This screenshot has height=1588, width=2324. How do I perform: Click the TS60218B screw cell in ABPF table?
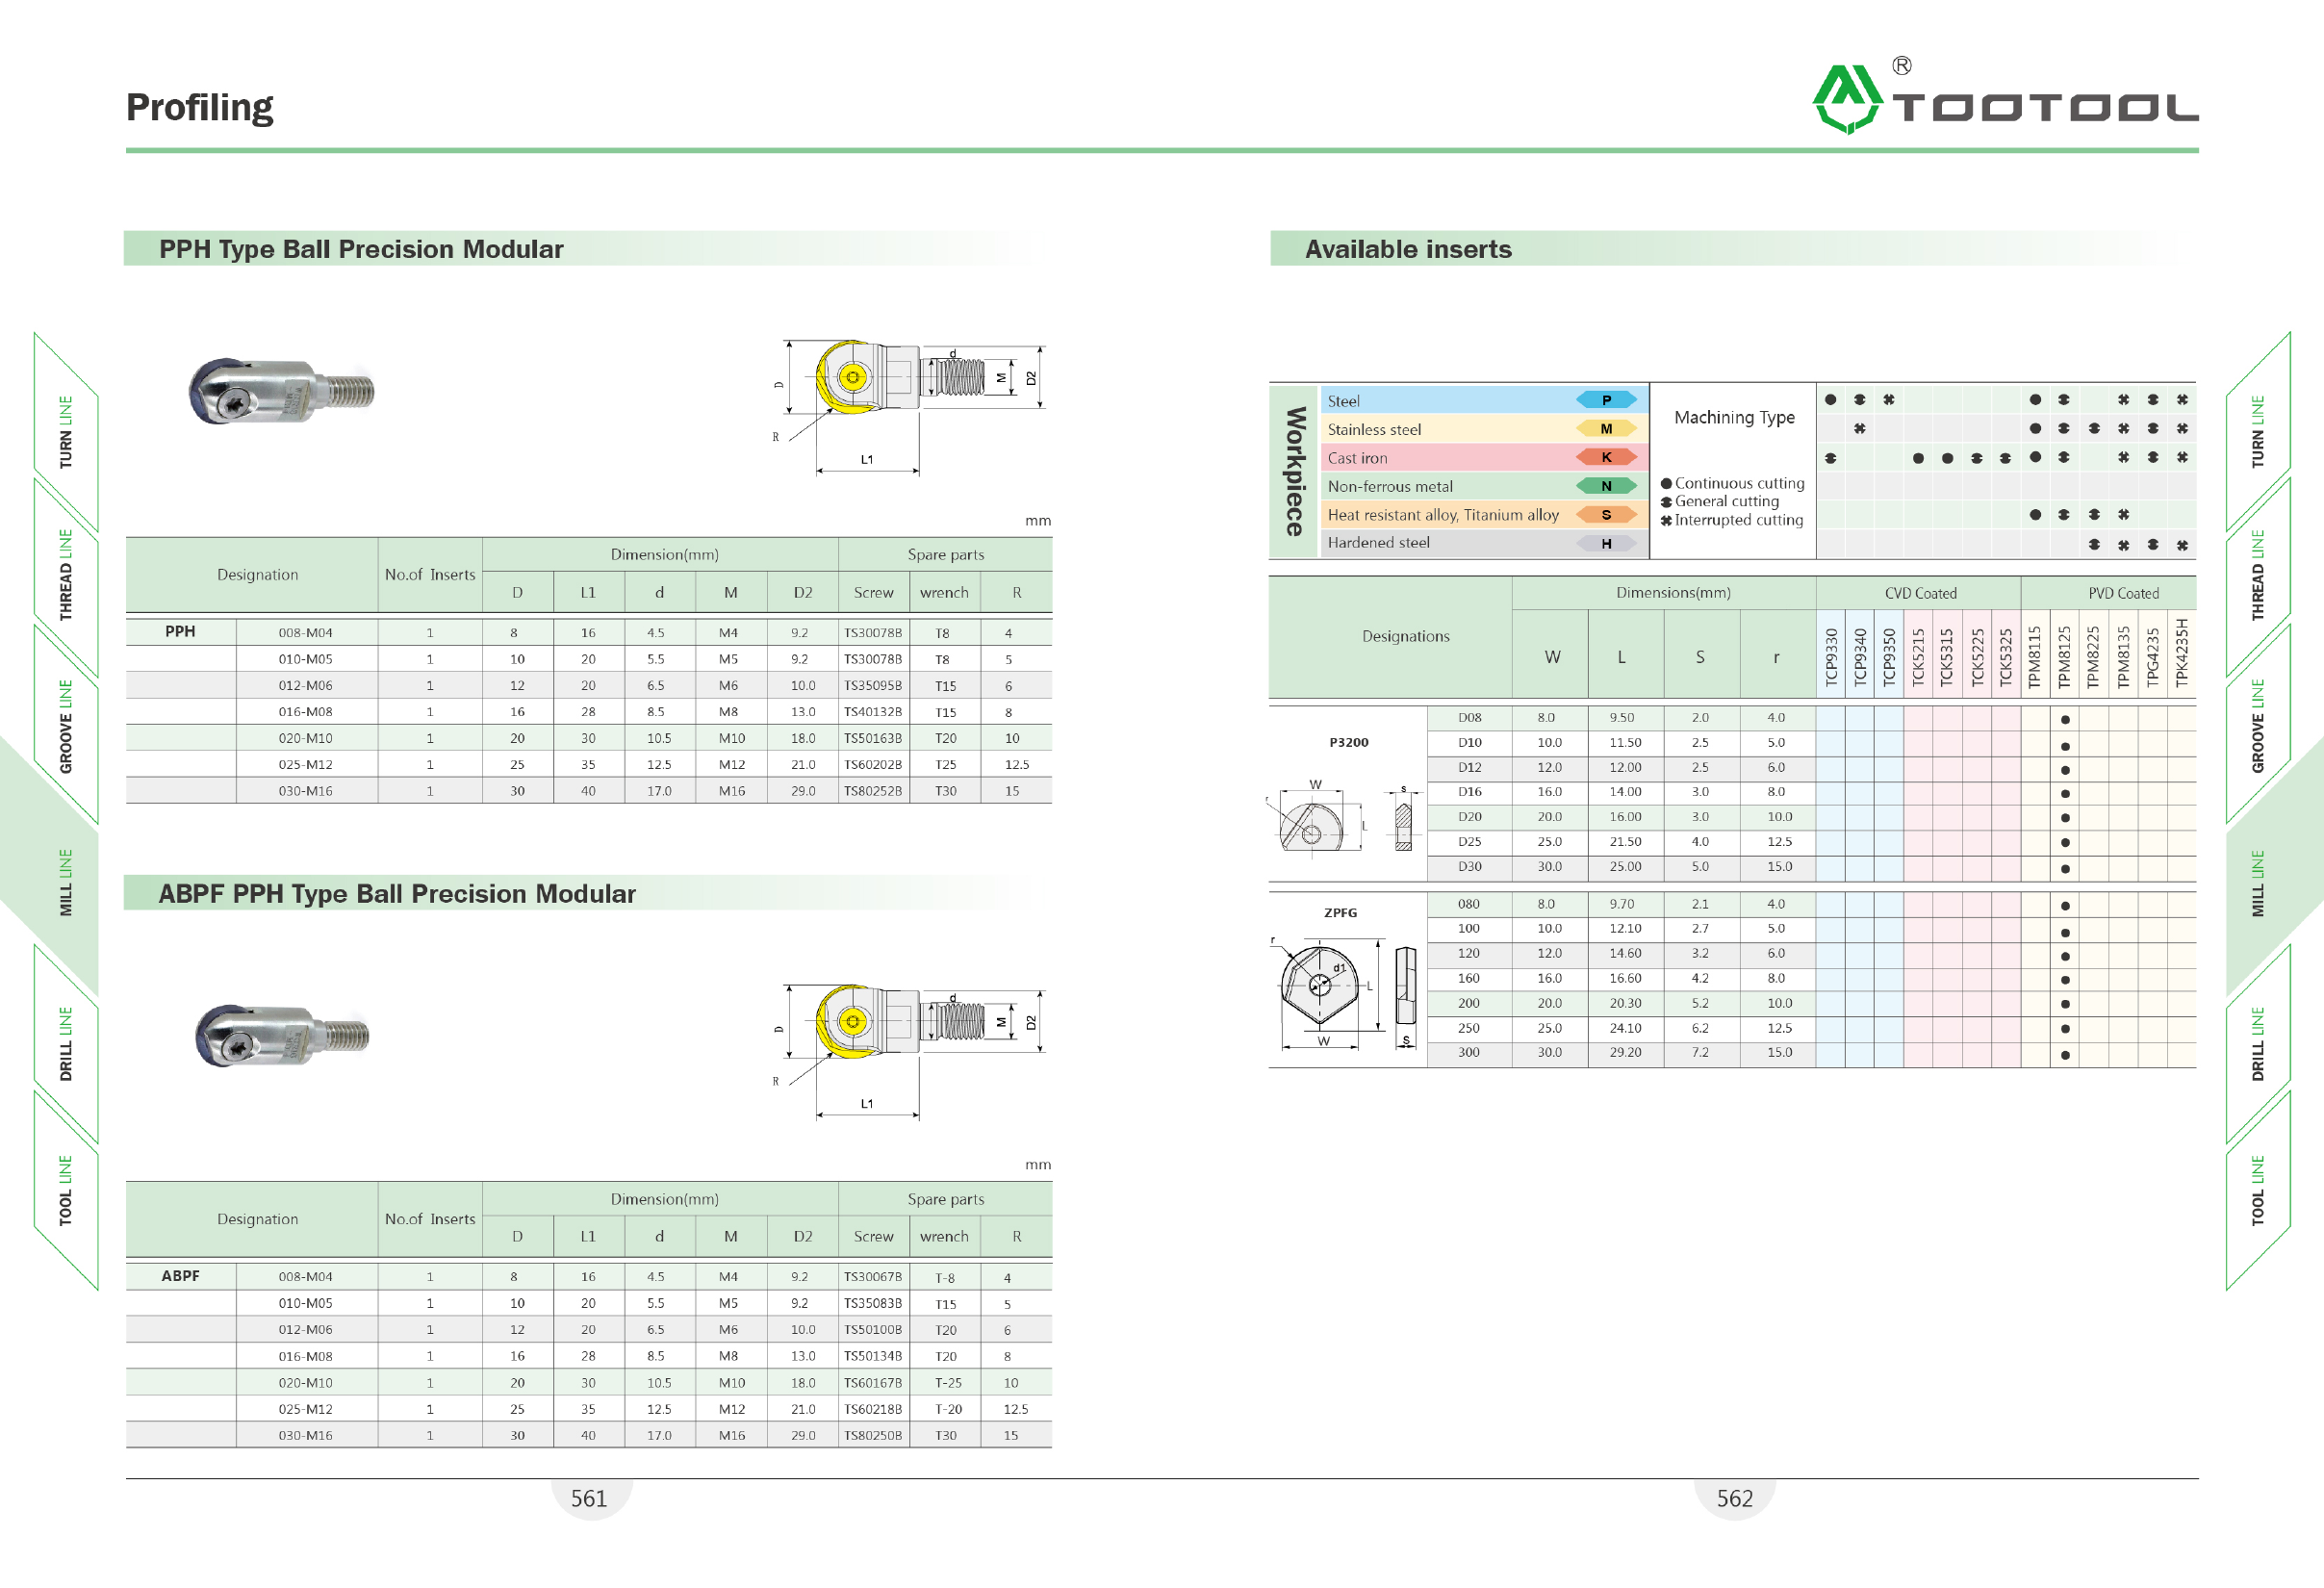pos(873,1409)
